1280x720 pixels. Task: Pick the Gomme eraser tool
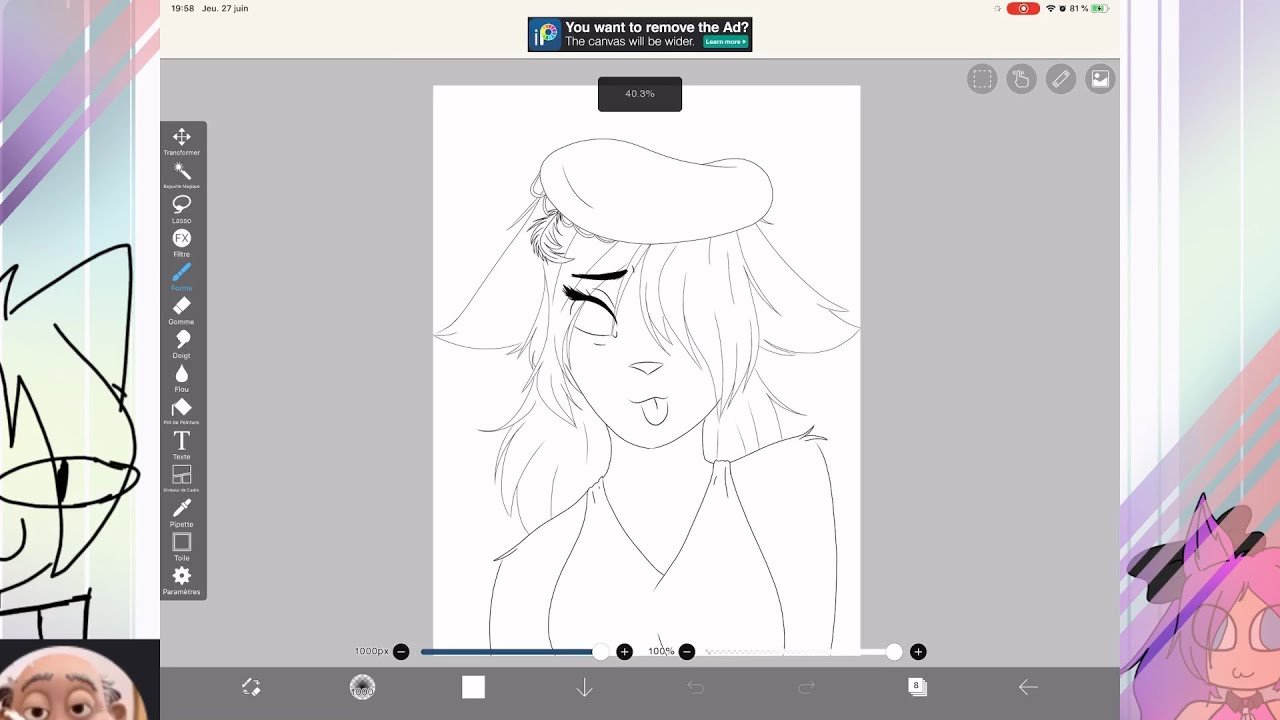coord(182,307)
